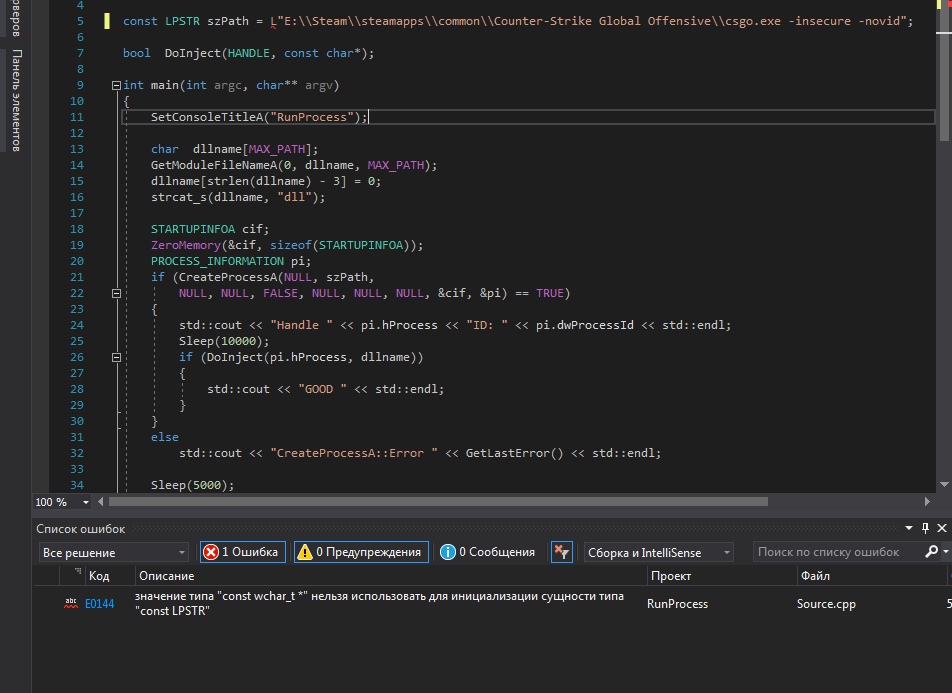
Task: Click the clear all filters icon
Action: coord(562,552)
